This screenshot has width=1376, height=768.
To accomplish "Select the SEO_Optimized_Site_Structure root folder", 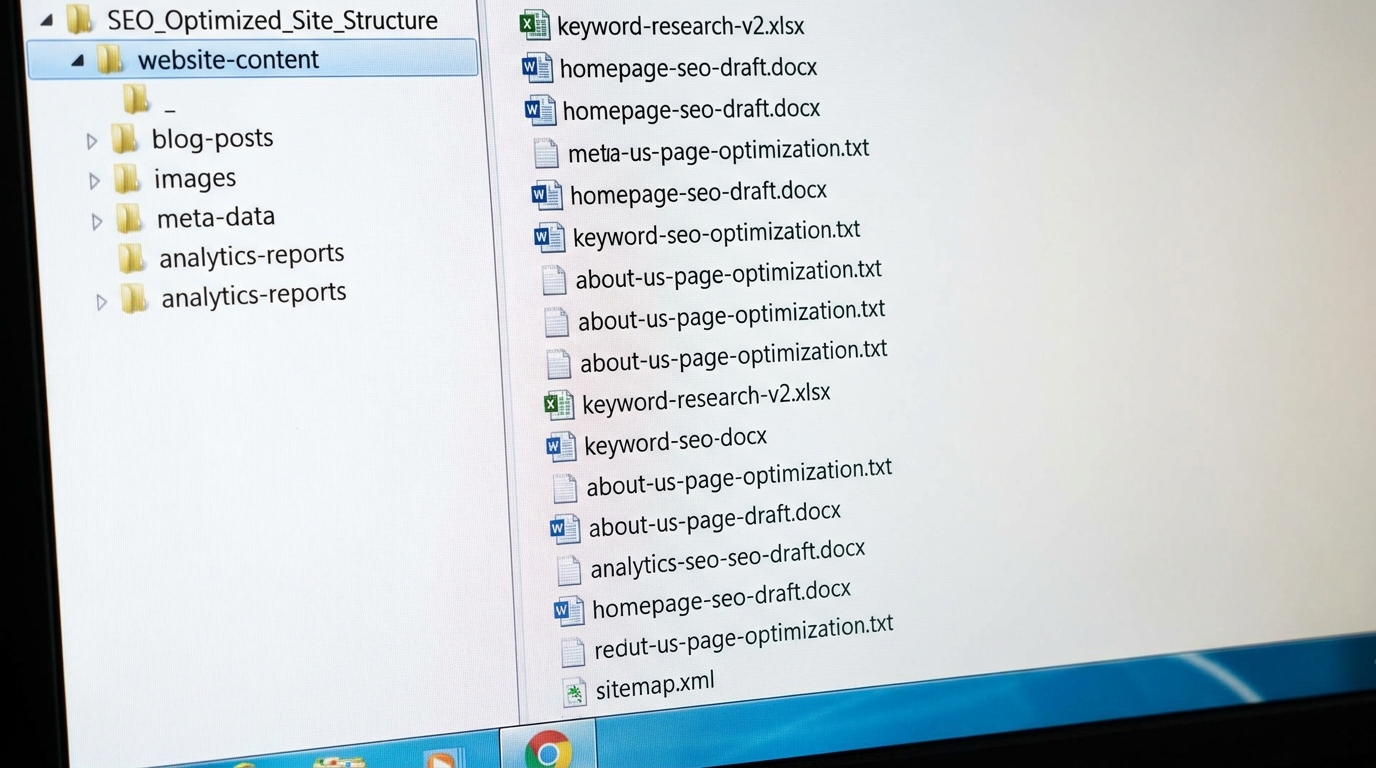I will (272, 20).
